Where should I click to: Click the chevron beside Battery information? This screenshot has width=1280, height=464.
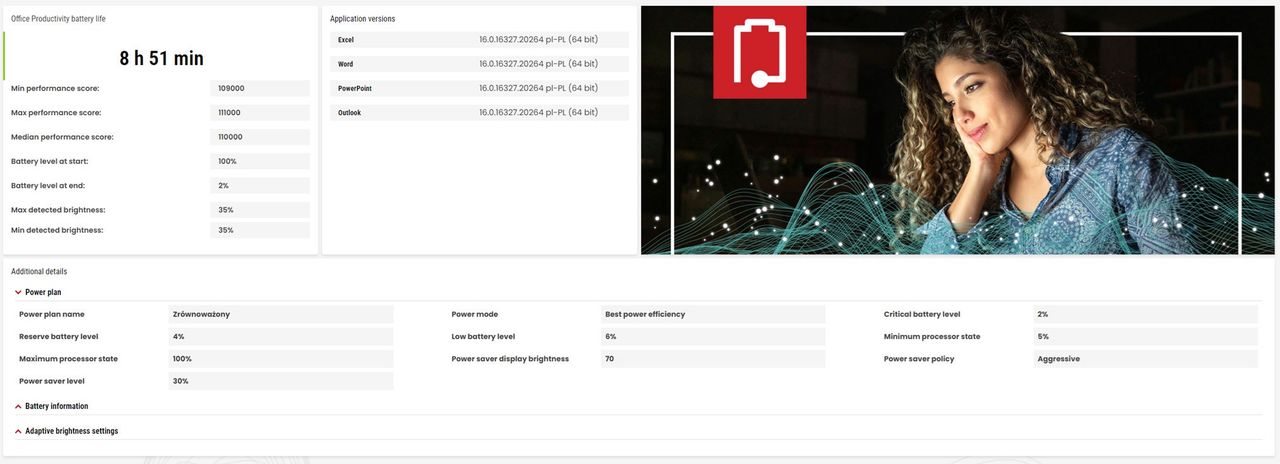18,406
